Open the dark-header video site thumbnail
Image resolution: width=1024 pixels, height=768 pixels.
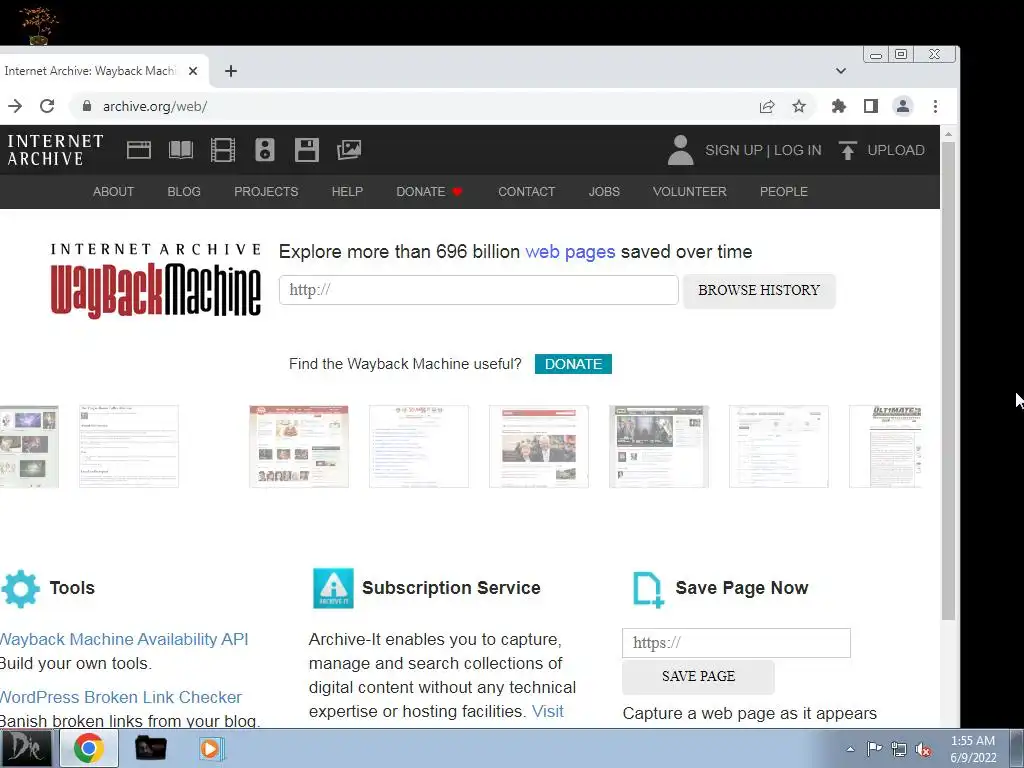coord(658,446)
